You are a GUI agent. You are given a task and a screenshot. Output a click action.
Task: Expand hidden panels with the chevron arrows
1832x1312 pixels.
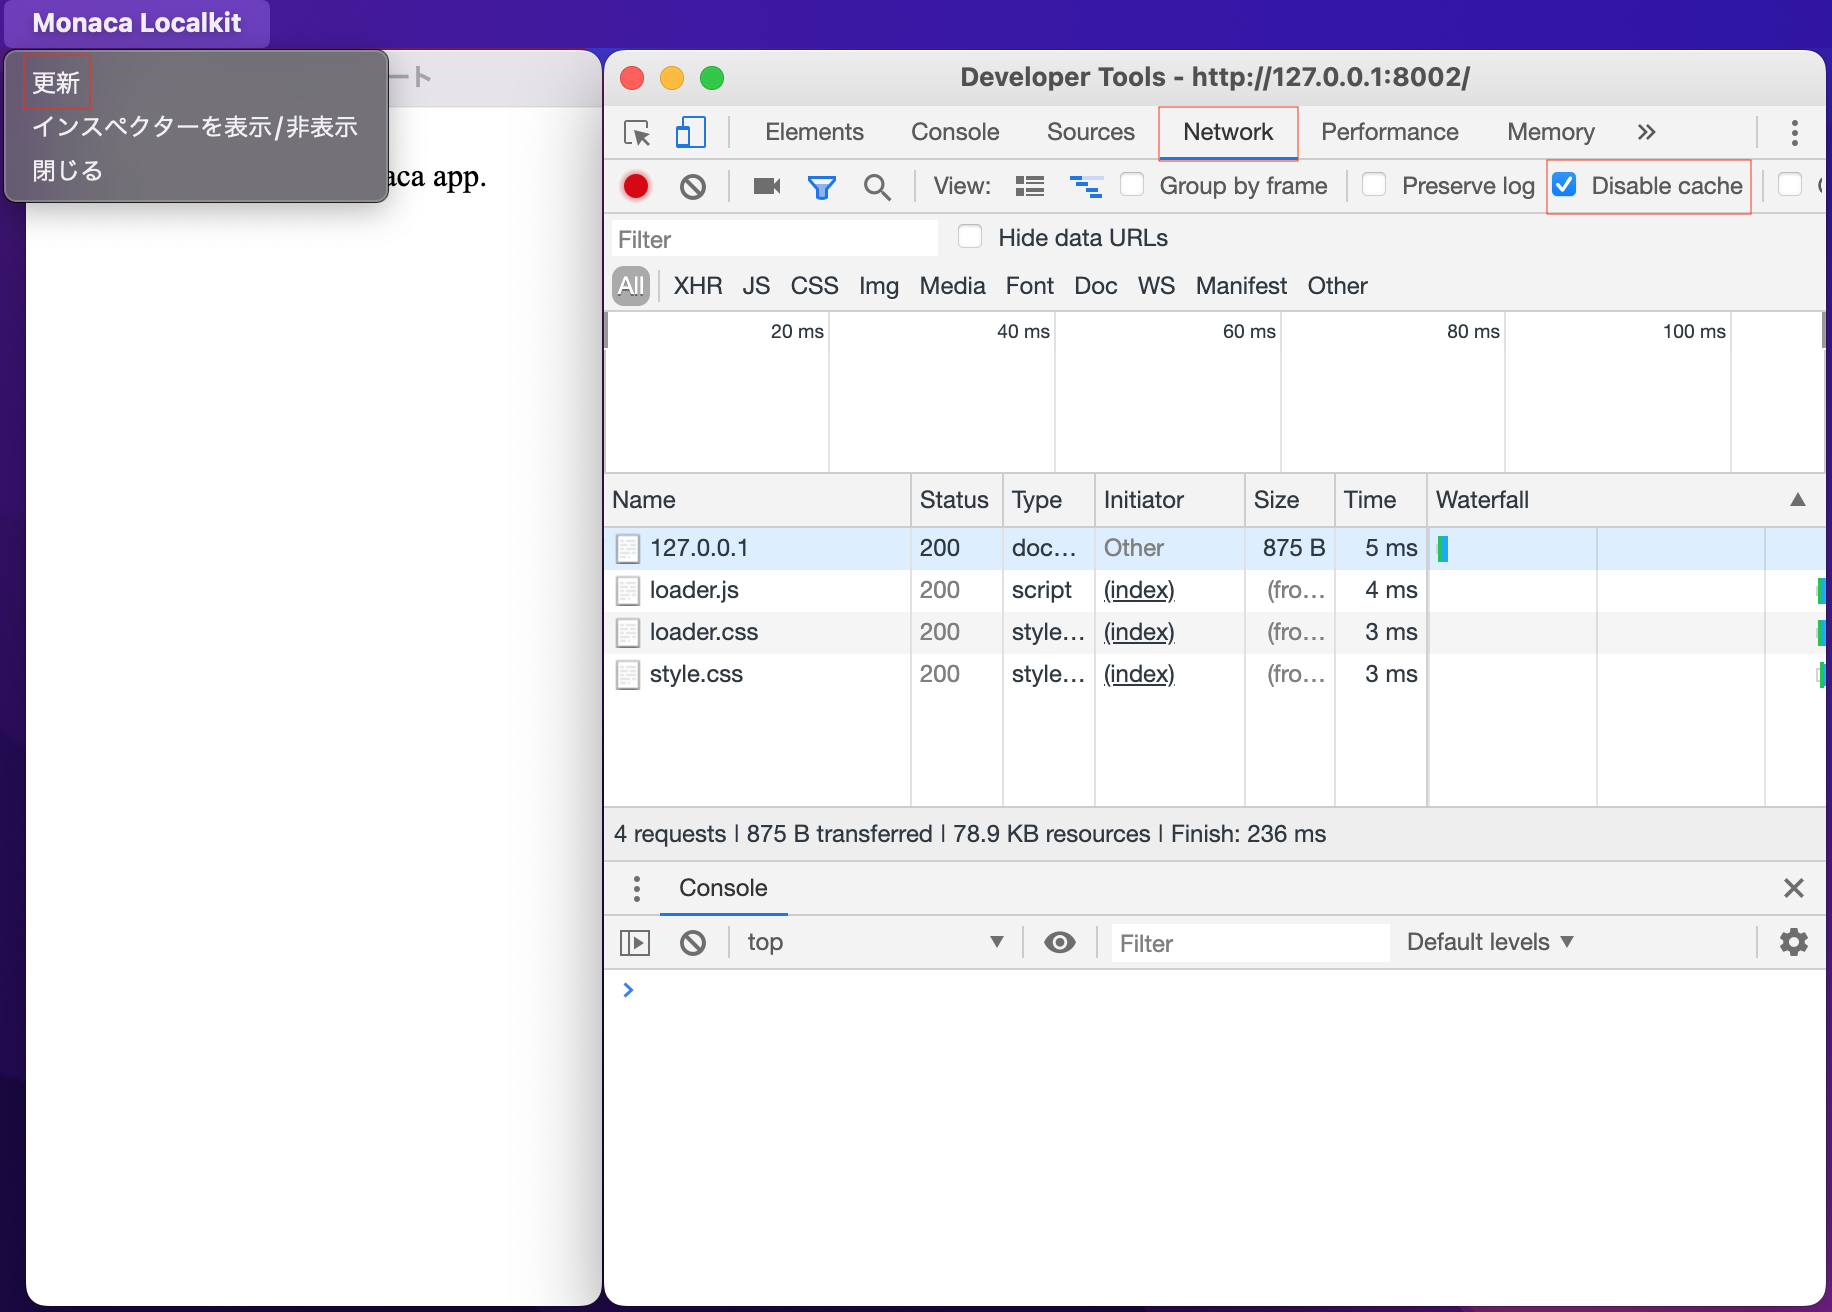coord(1648,132)
